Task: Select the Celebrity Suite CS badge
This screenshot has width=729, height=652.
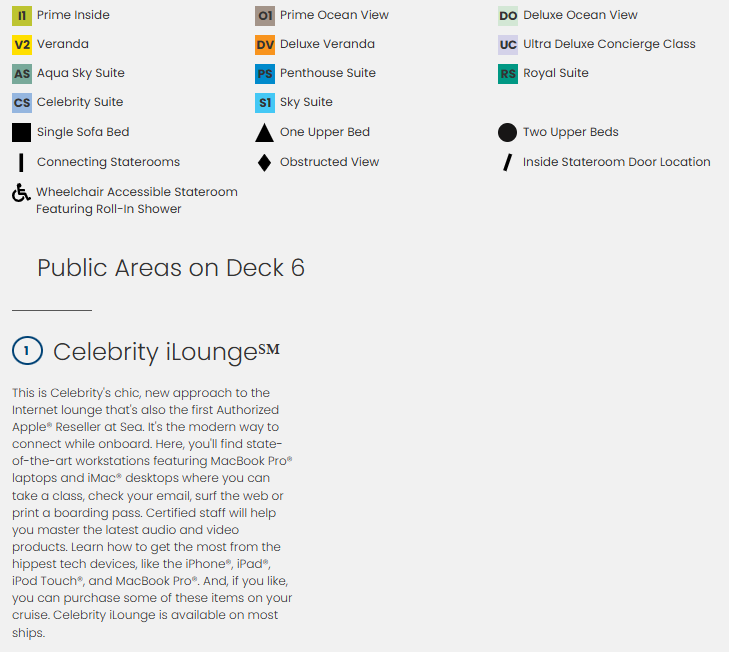Action: [22, 103]
